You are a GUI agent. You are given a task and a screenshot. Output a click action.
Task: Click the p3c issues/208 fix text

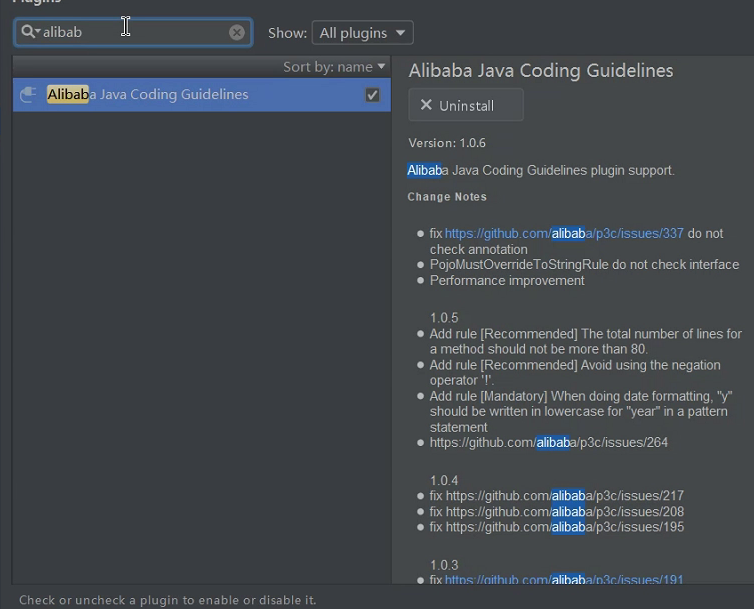556,511
